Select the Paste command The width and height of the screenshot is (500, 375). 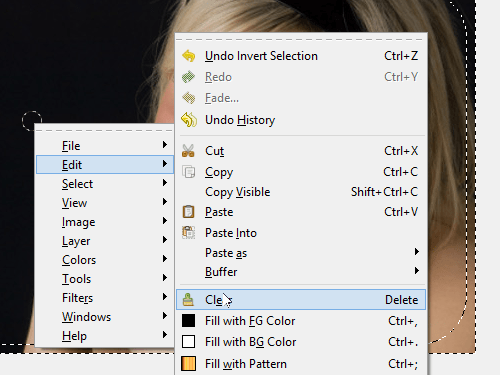point(301,212)
